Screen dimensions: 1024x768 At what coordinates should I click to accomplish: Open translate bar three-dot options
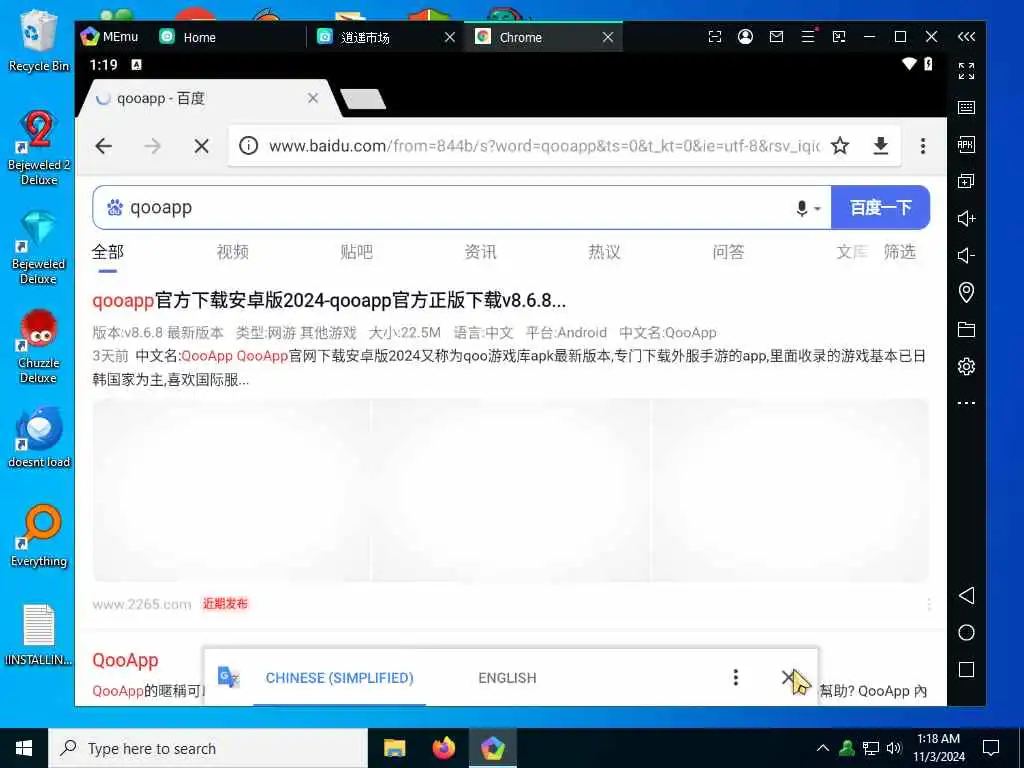tap(736, 677)
